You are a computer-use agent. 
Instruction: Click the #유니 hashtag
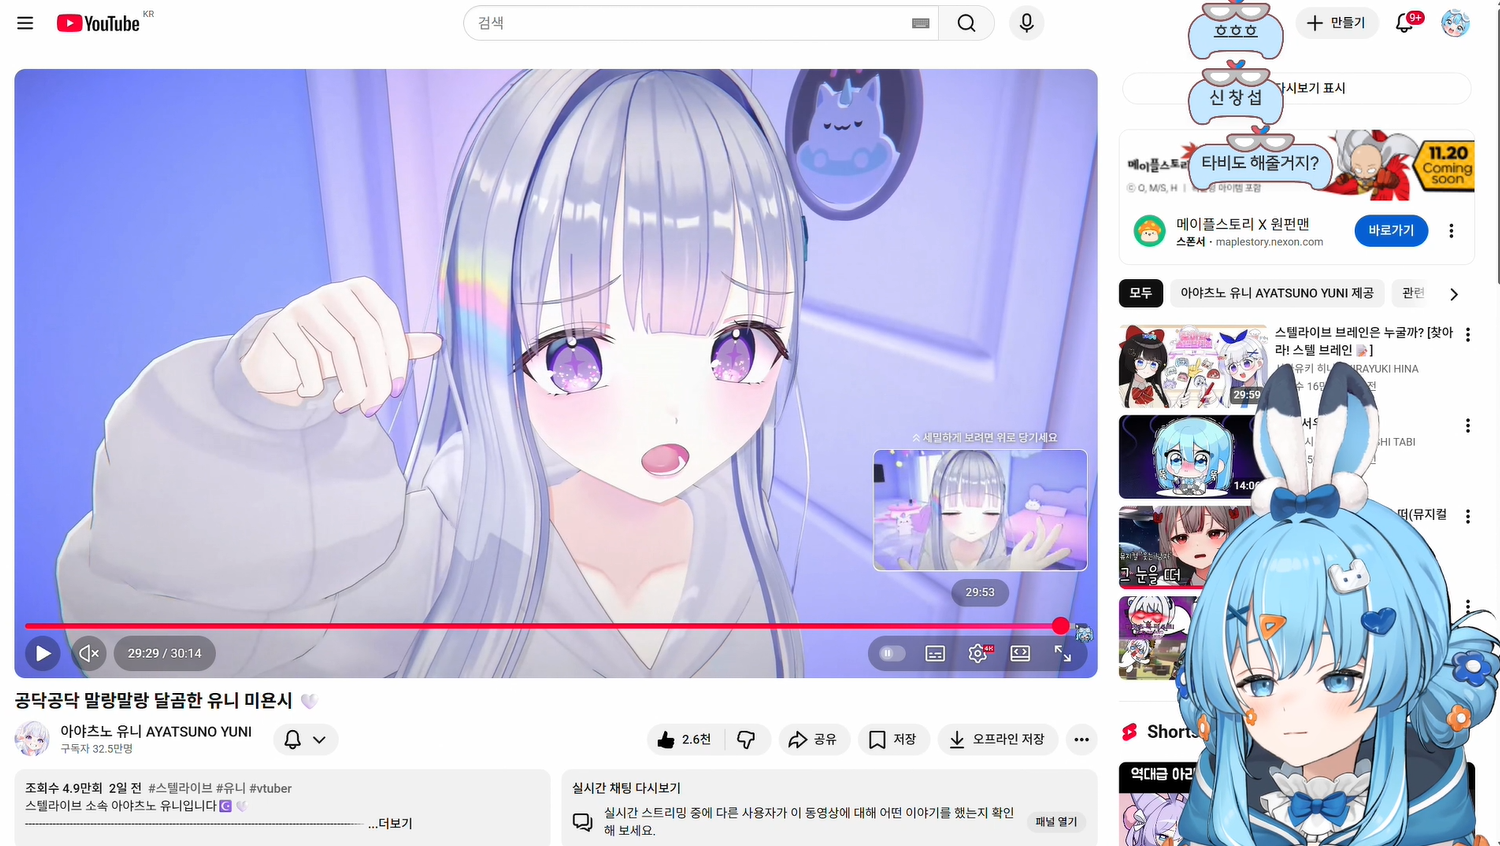pos(231,788)
